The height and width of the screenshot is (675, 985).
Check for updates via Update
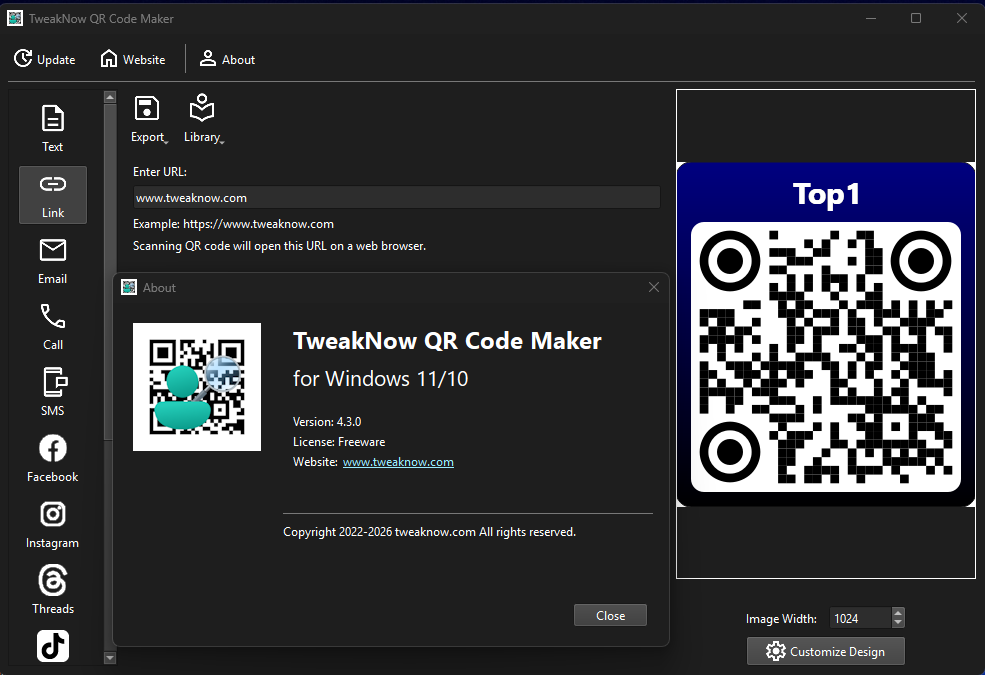click(x=44, y=60)
